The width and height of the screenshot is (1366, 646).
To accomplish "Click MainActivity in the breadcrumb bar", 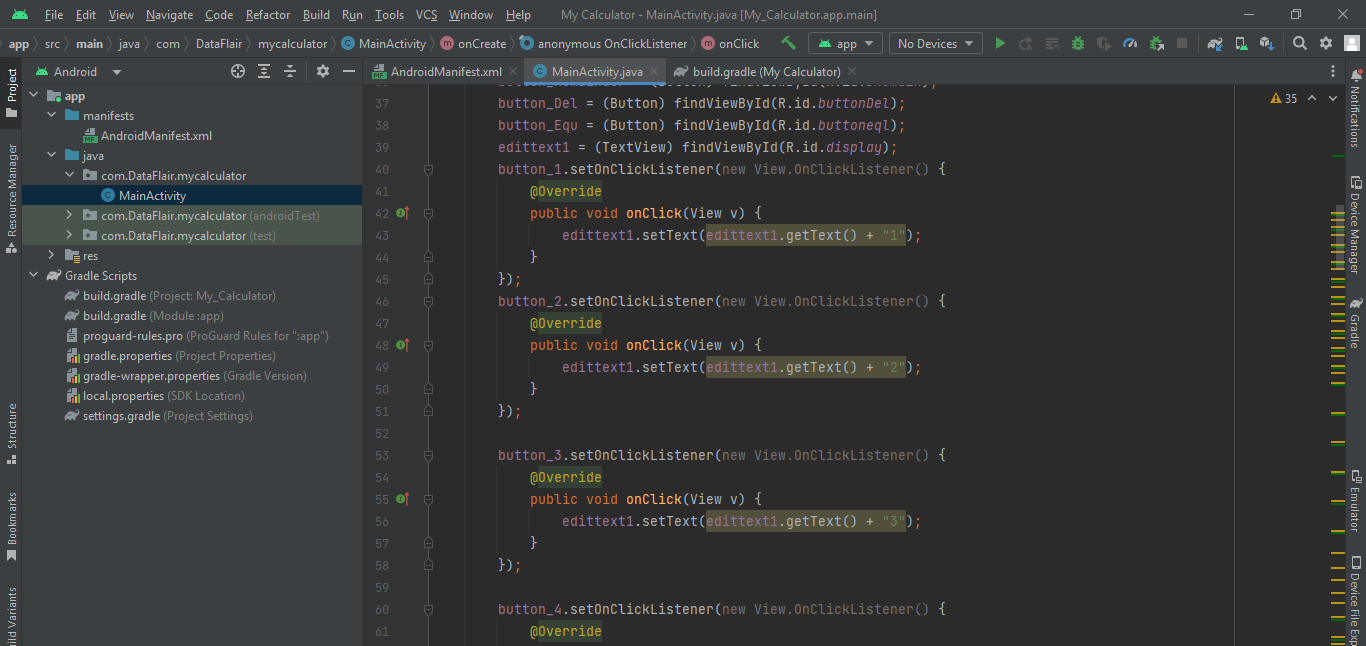I will coord(391,44).
